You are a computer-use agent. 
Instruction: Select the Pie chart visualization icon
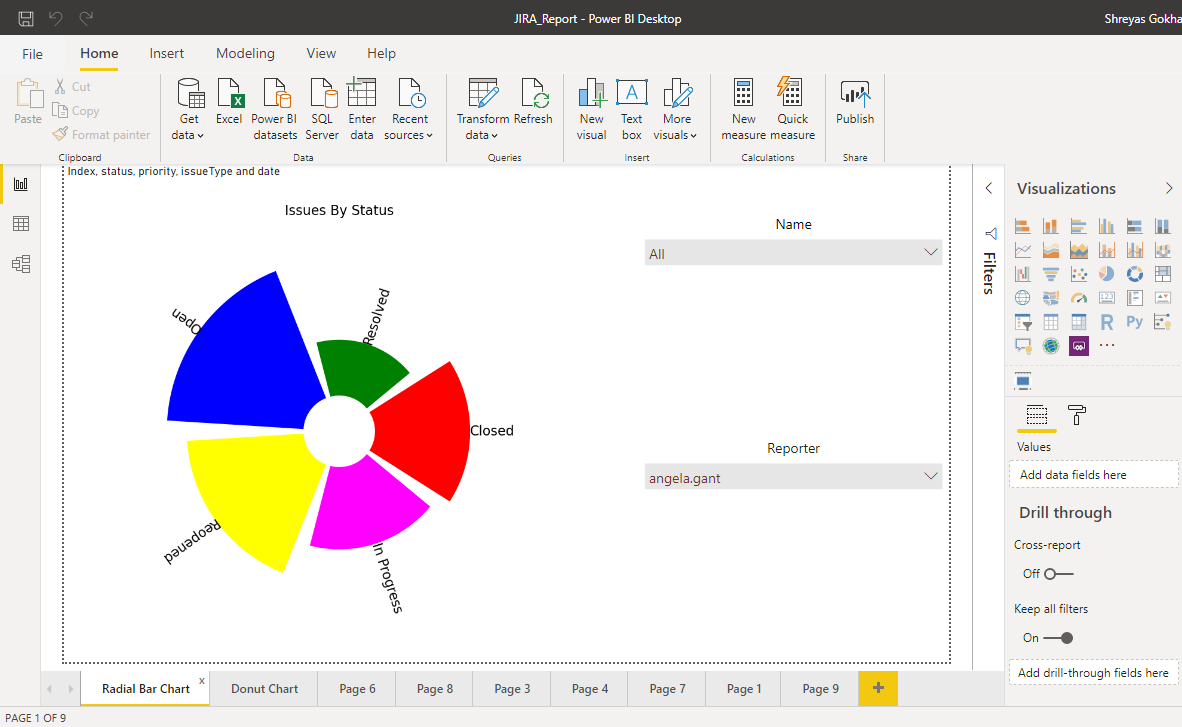1106,274
